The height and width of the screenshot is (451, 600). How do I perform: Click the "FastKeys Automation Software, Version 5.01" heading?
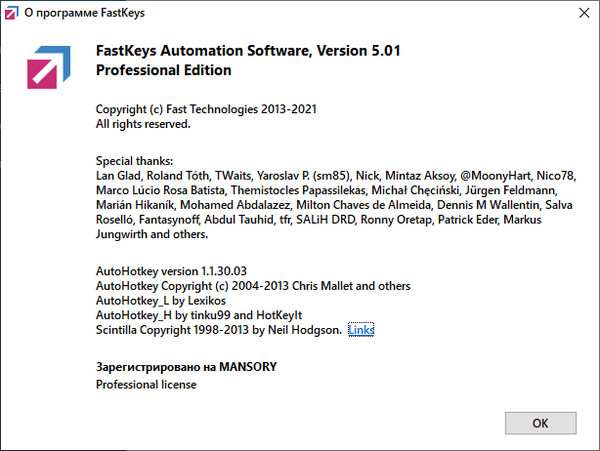click(248, 51)
